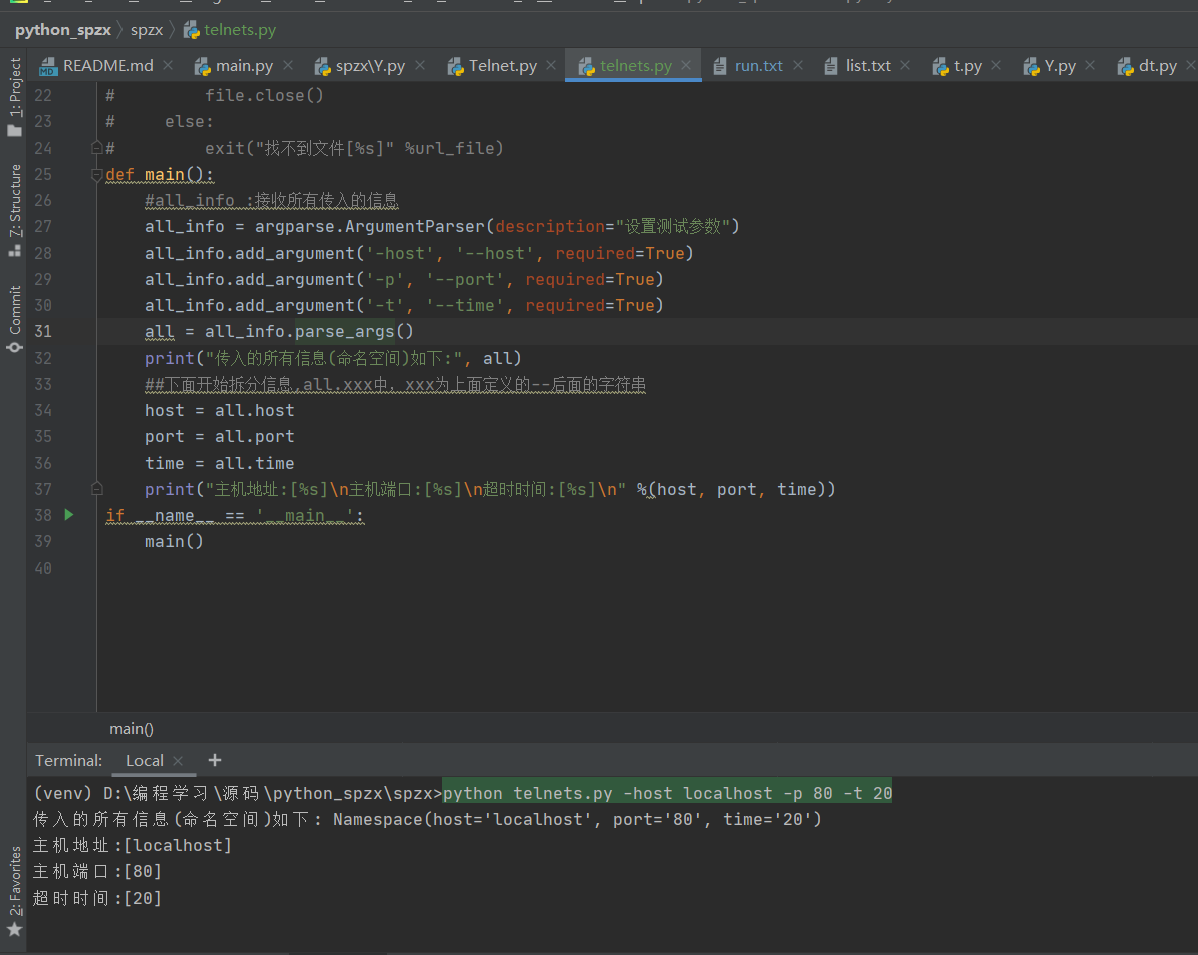Click the main.py Python file icon
The height and width of the screenshot is (955, 1198).
(202, 66)
